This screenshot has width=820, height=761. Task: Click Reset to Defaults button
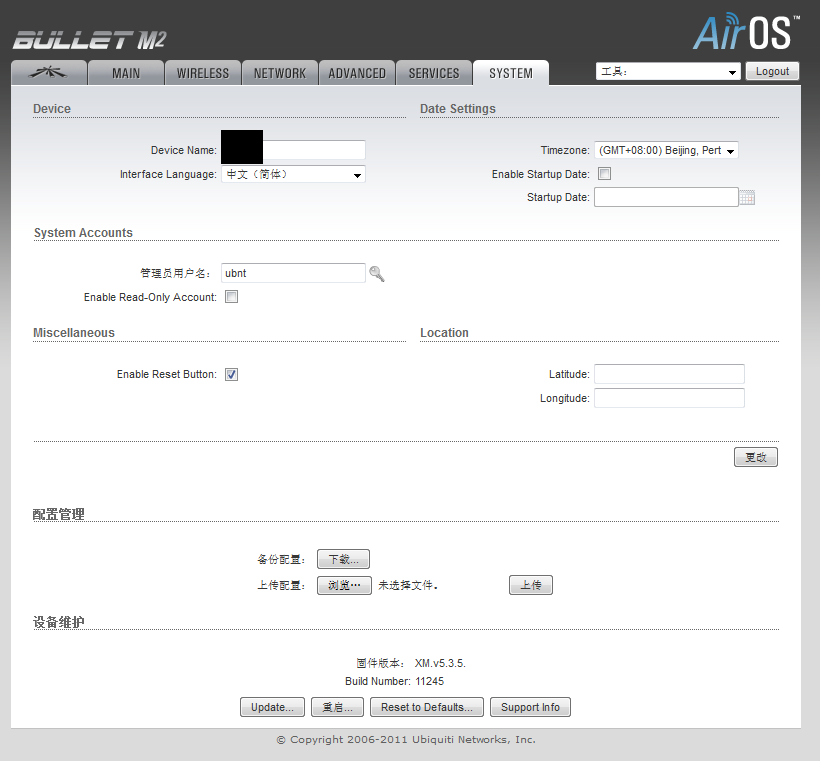(x=427, y=707)
